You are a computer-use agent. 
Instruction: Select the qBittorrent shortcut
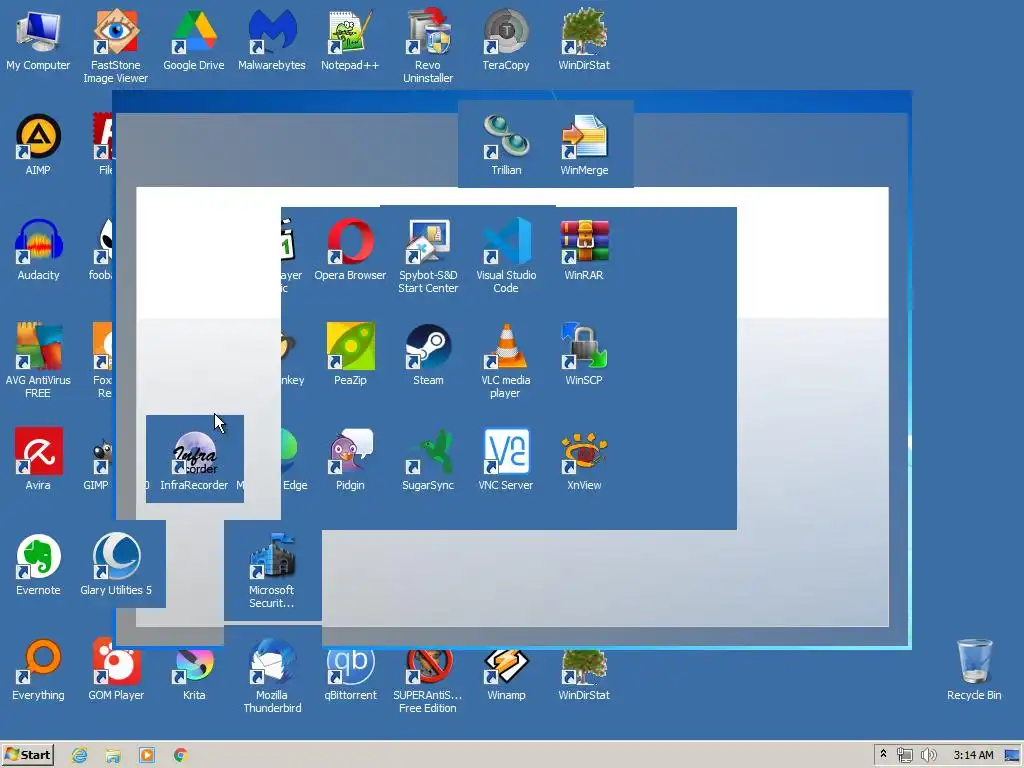click(350, 673)
